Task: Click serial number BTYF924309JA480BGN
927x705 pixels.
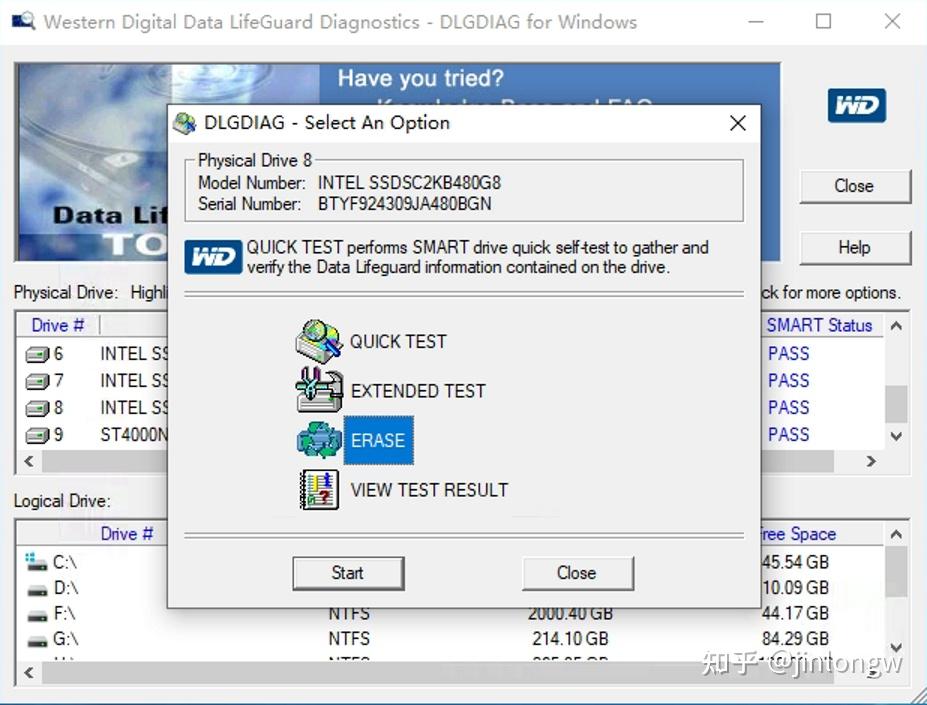Action: point(404,204)
